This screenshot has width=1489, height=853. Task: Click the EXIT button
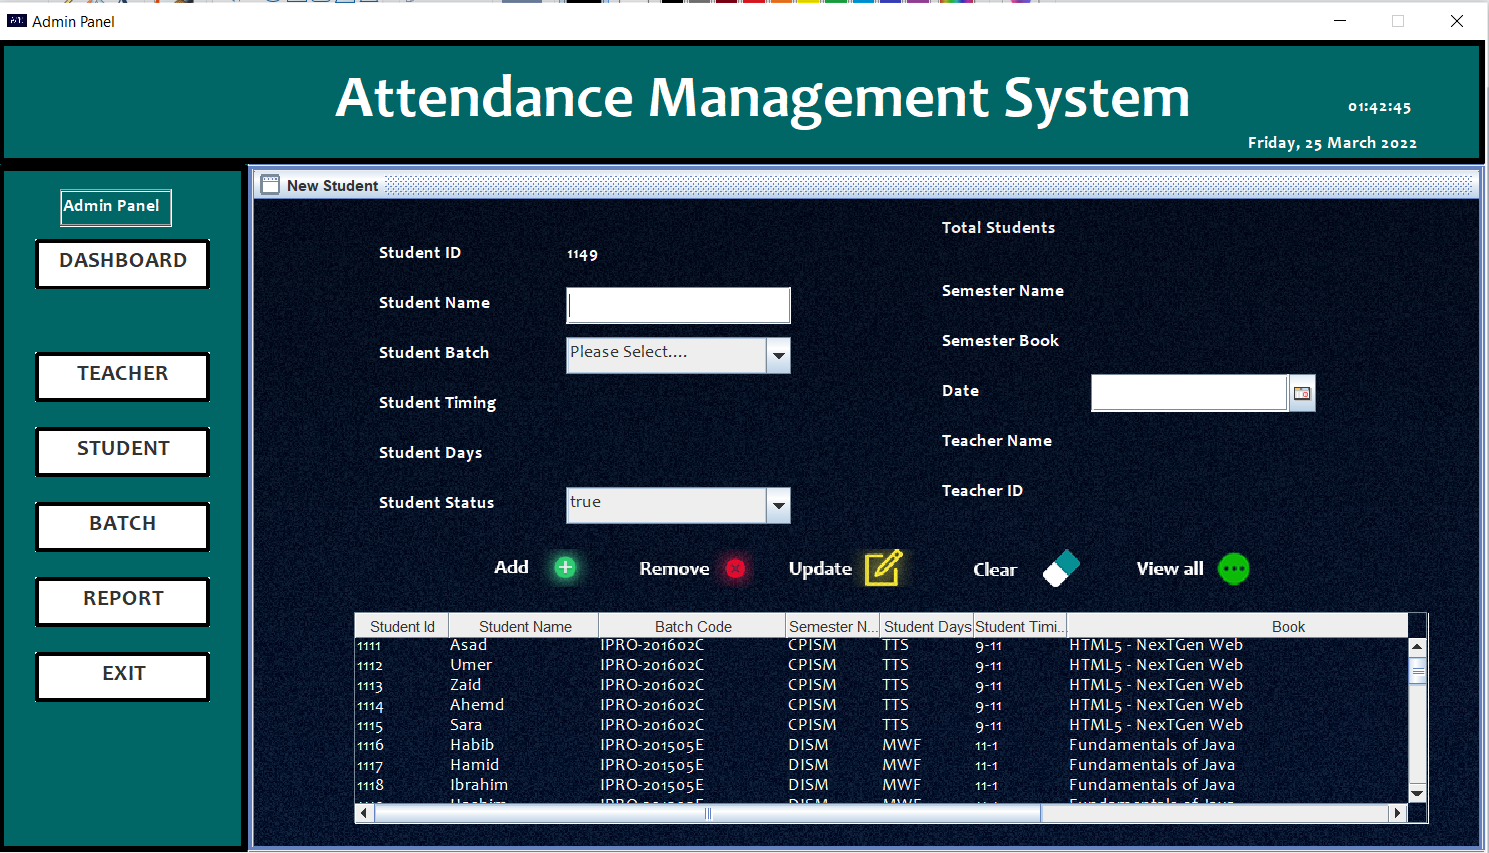point(123,676)
